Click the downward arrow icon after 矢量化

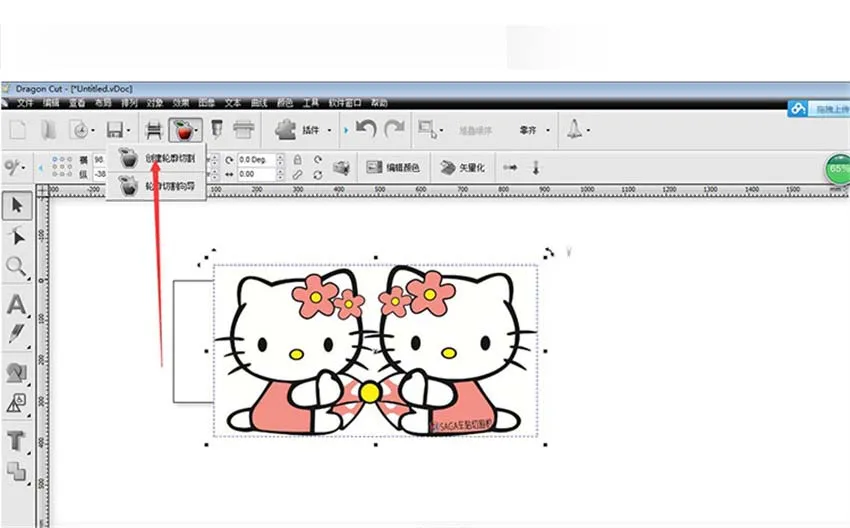coord(536,168)
